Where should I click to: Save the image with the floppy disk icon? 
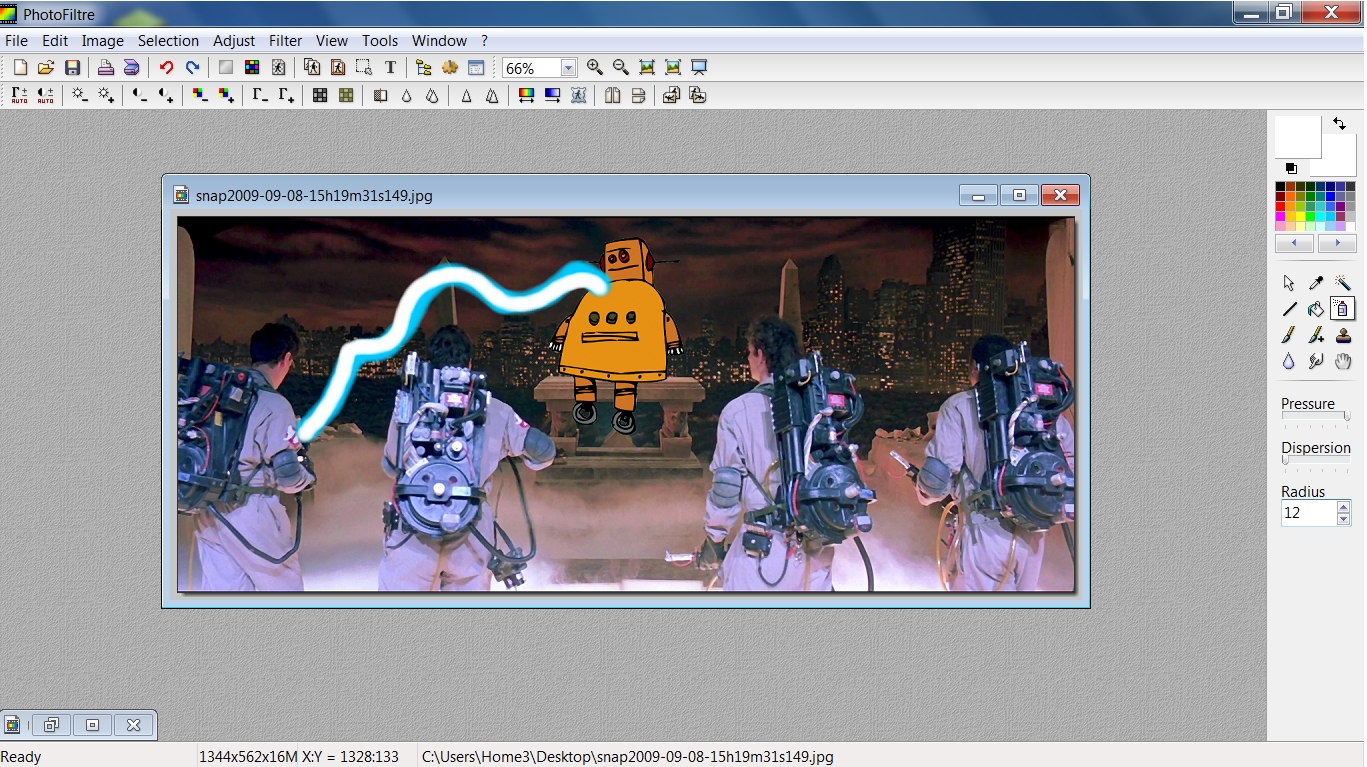(72, 68)
